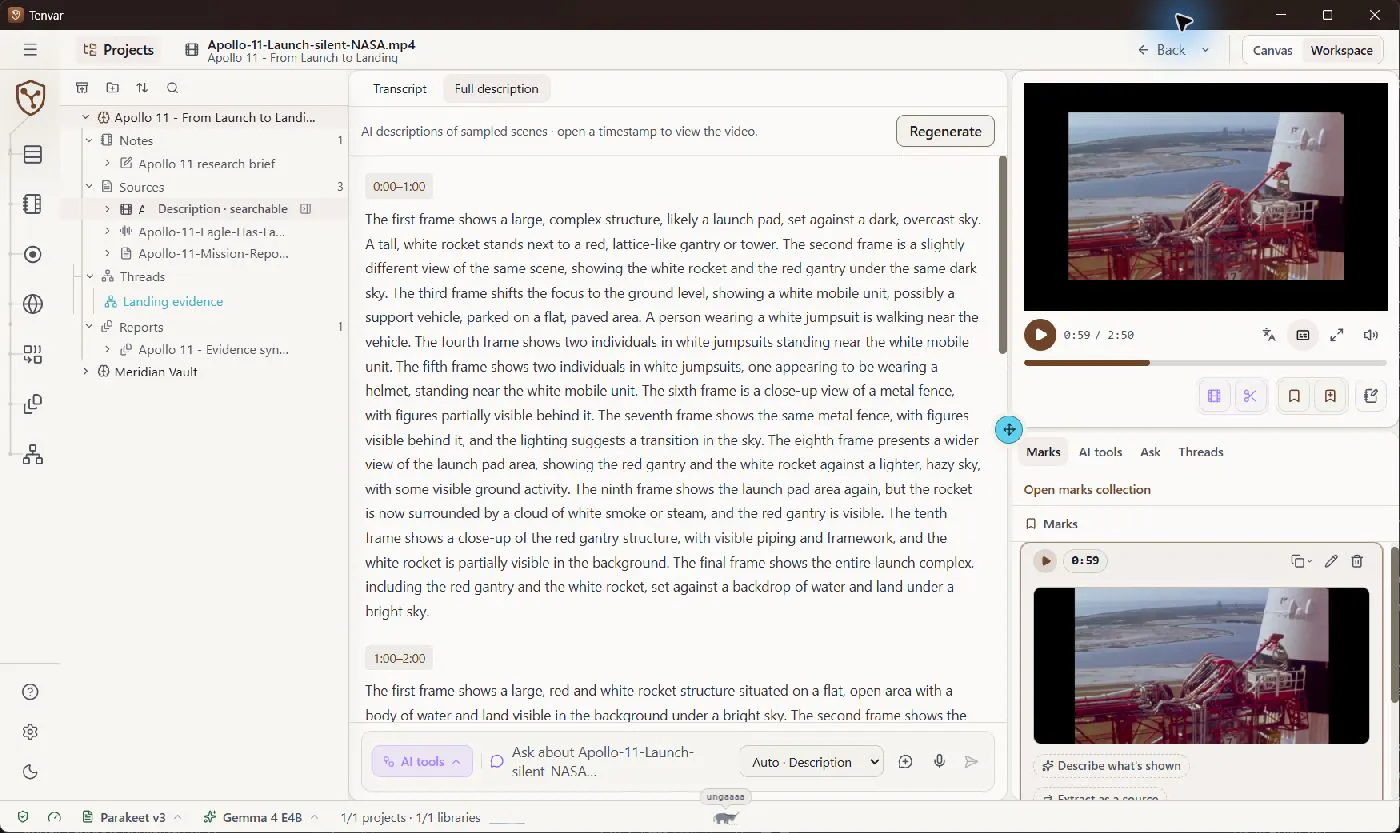Edit the 0:59 mark with the pencil
The width and height of the screenshot is (1400, 833).
[1331, 561]
